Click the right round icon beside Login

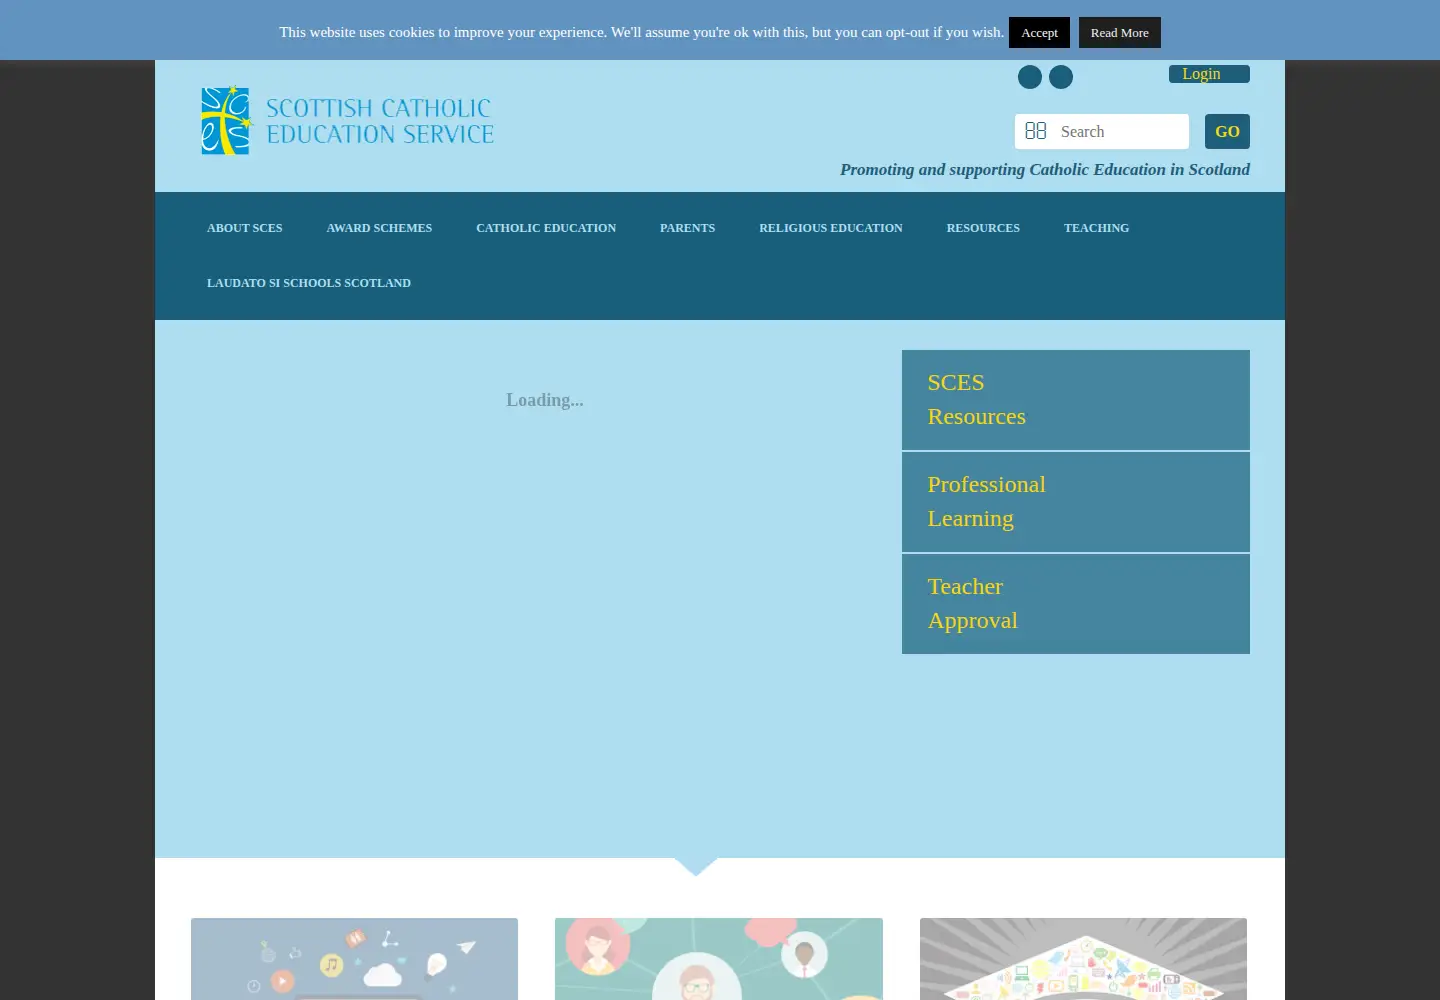pyautogui.click(x=1061, y=77)
